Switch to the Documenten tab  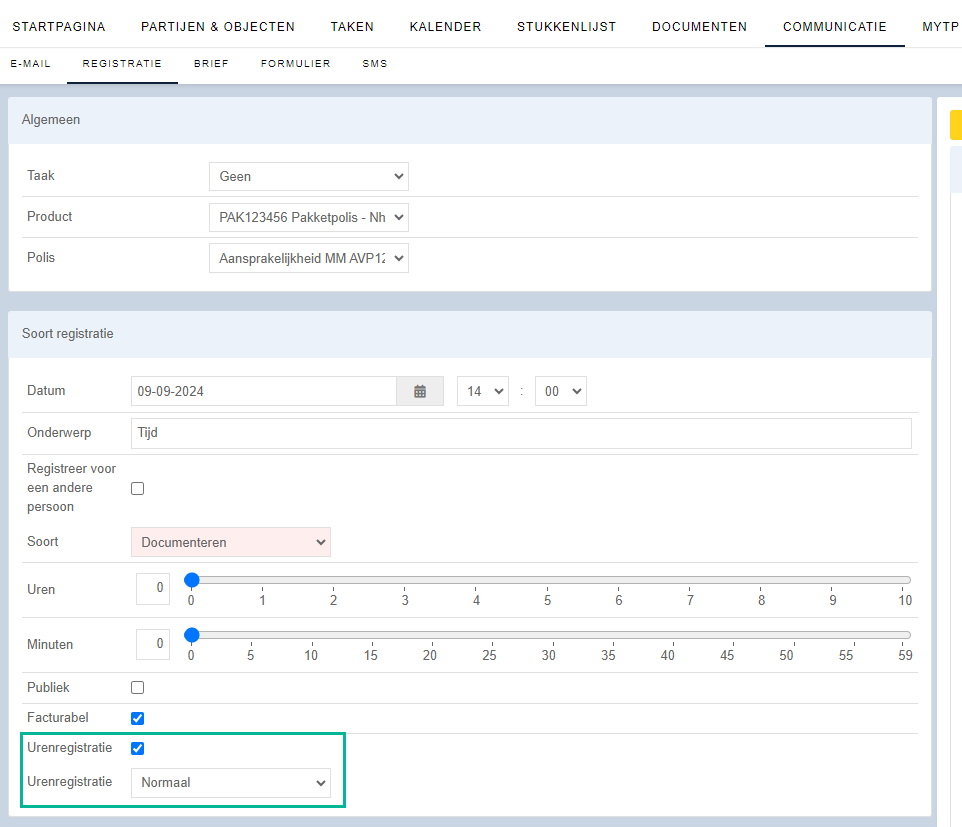pyautogui.click(x=699, y=27)
